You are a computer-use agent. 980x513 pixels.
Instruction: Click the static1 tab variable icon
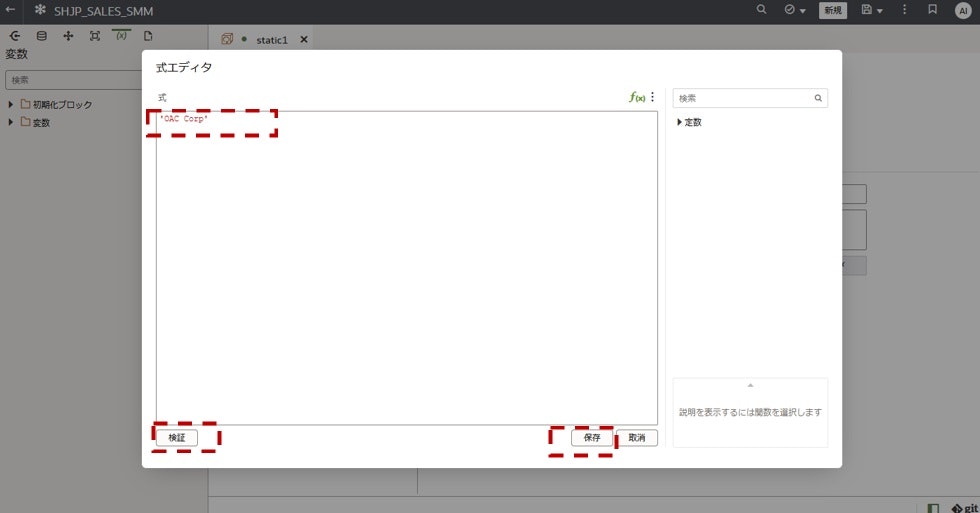point(227,39)
